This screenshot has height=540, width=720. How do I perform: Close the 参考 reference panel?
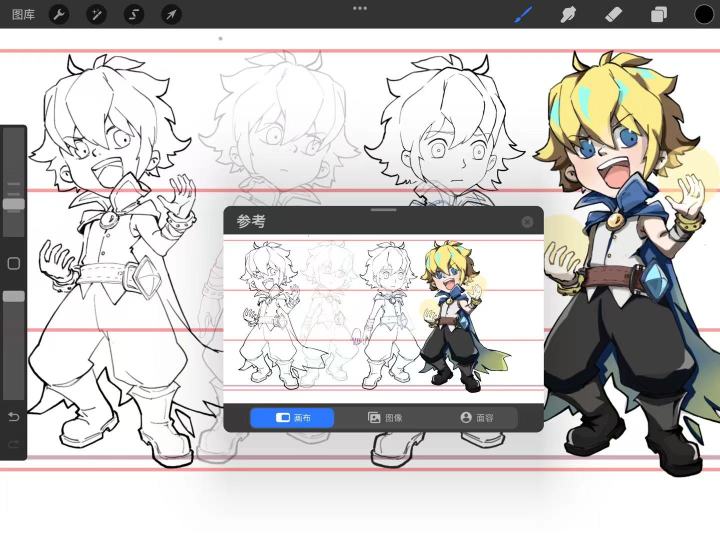pyautogui.click(x=527, y=222)
